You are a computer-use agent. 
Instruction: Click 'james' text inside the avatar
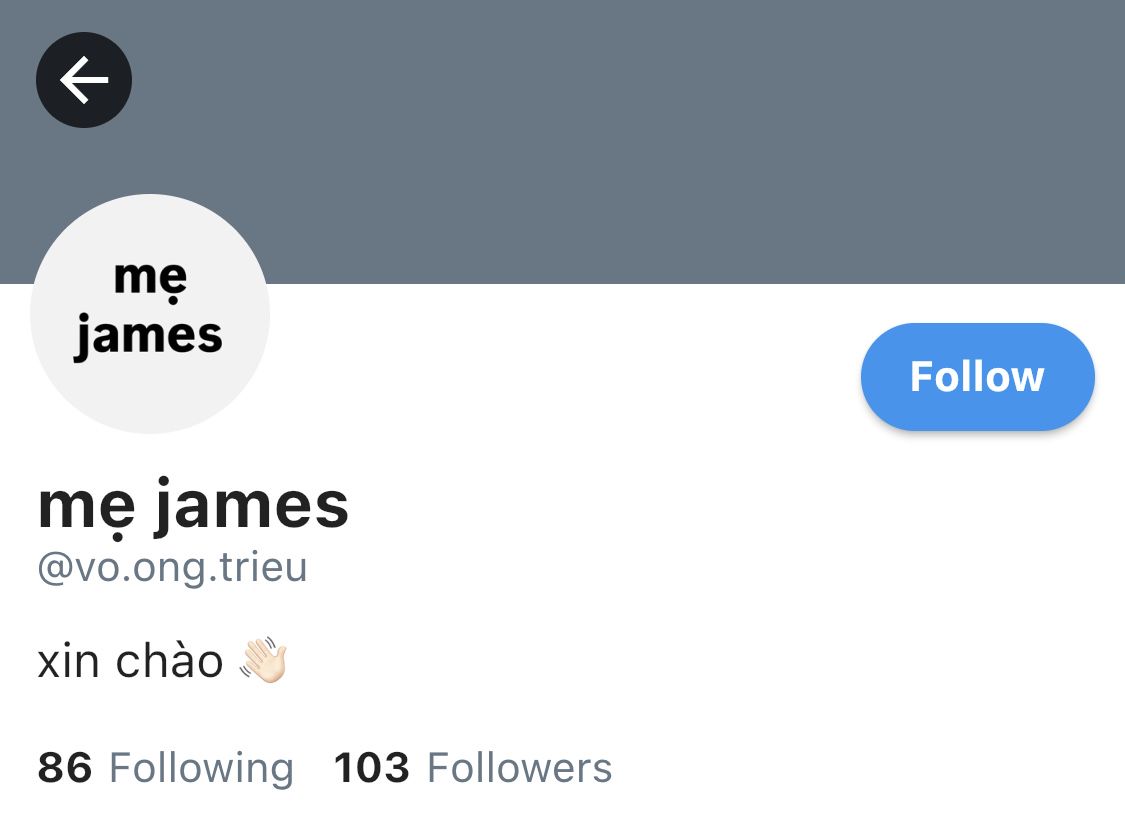coord(149,336)
